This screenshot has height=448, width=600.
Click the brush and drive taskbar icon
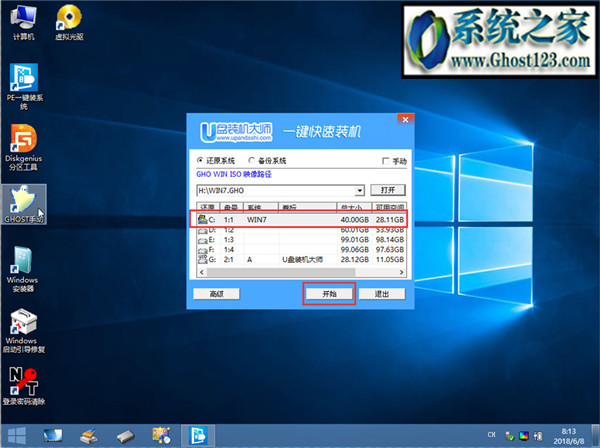89,435
